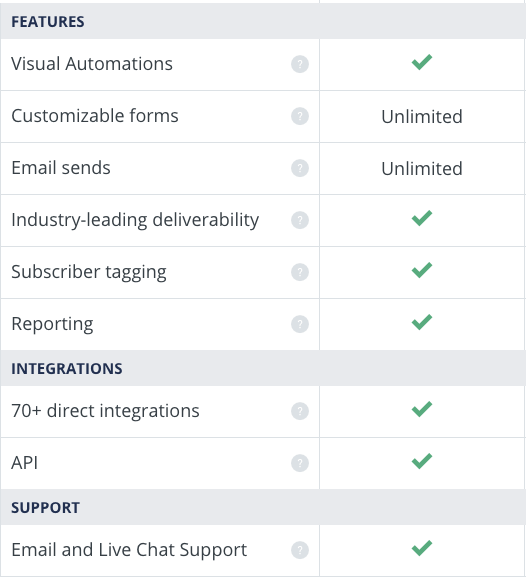The image size is (526, 577).
Task: Show the API help tooltip icon
Action: [x=300, y=463]
